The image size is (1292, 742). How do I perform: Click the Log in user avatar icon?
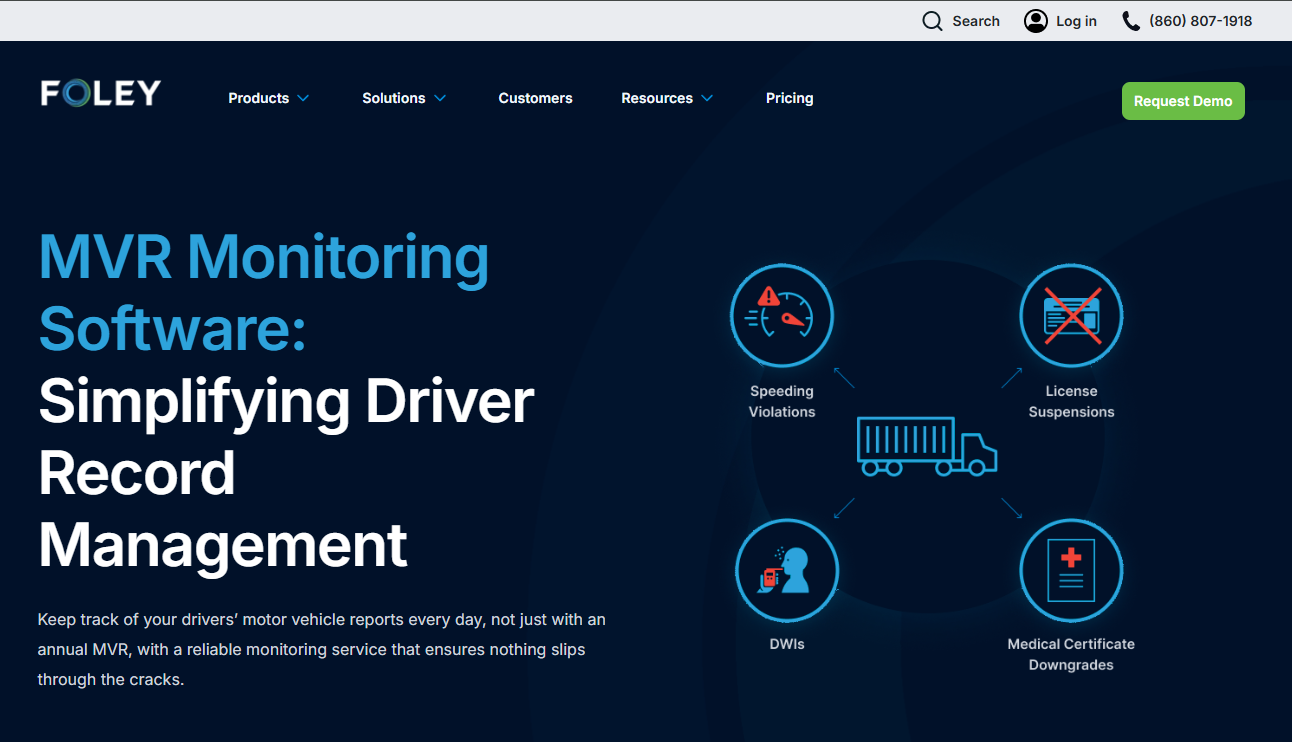click(x=1036, y=21)
